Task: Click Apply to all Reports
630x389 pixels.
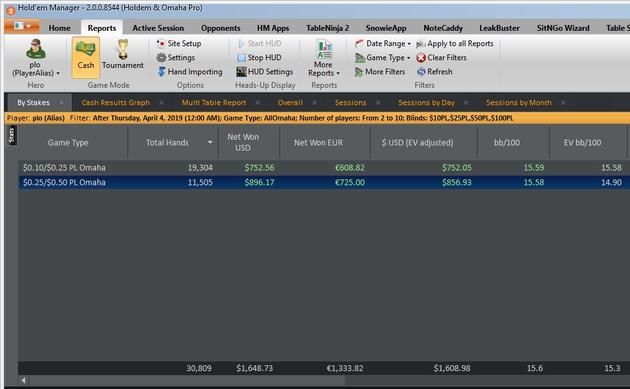Action: click(x=454, y=43)
